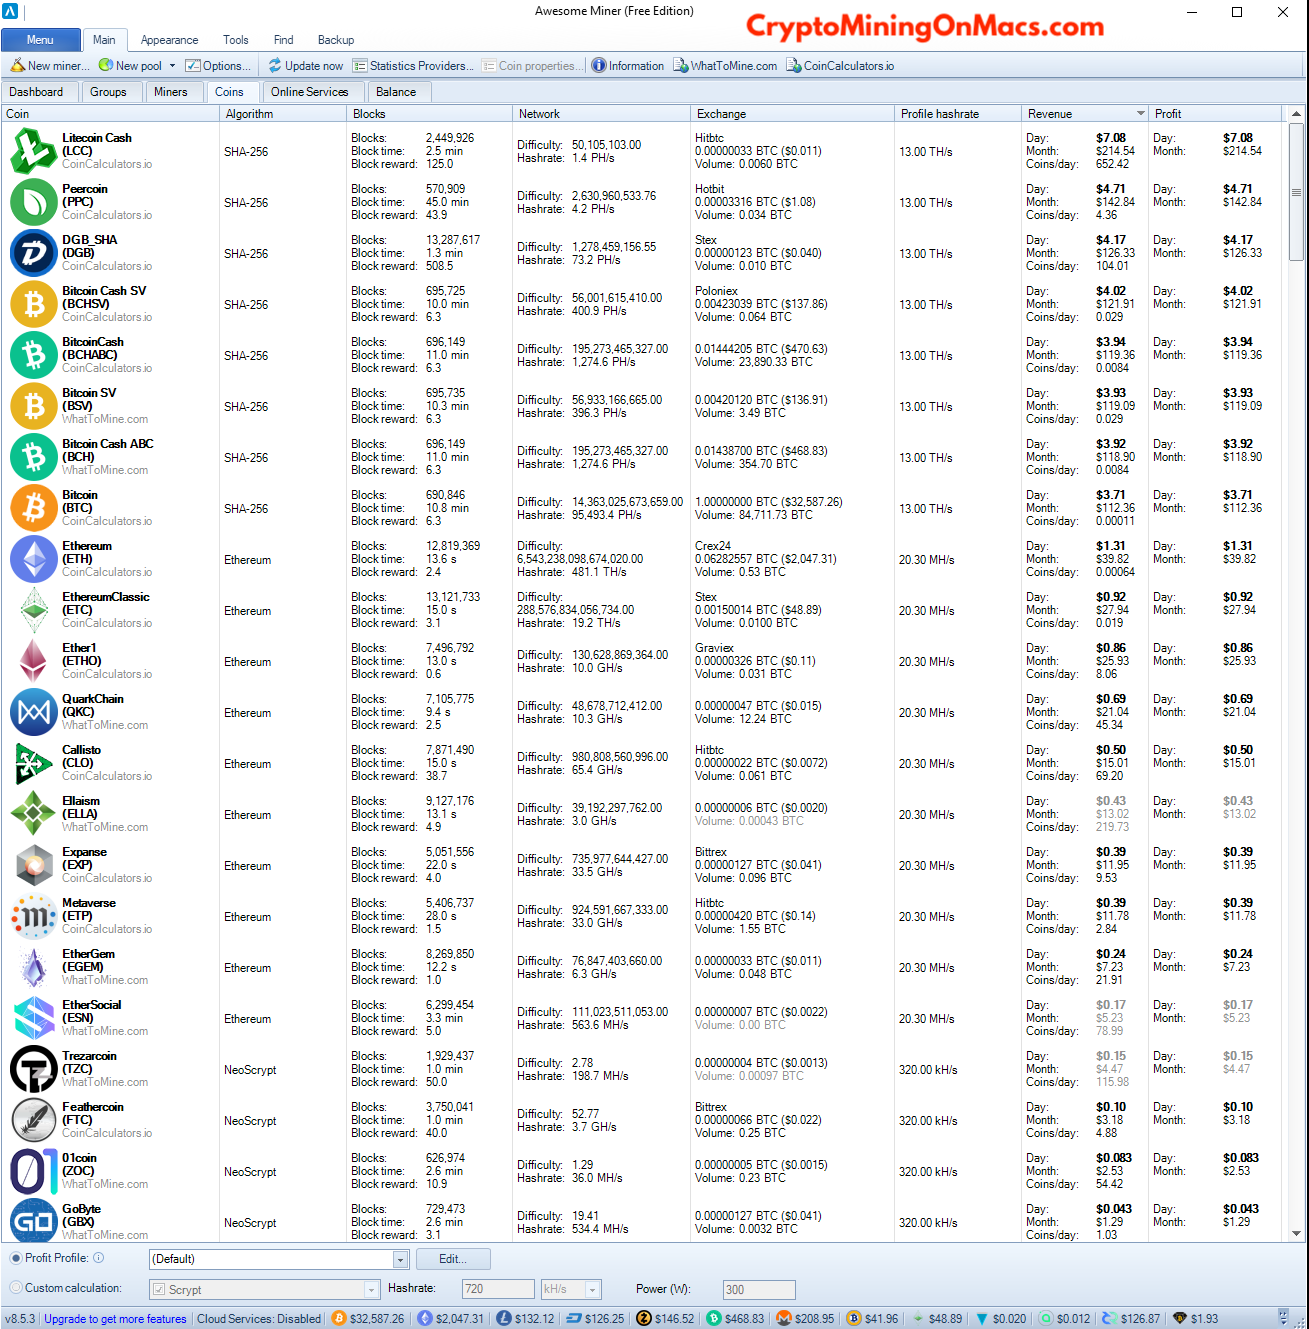Click the Peercoin green leaf logo
The image size is (1309, 1329).
point(34,202)
